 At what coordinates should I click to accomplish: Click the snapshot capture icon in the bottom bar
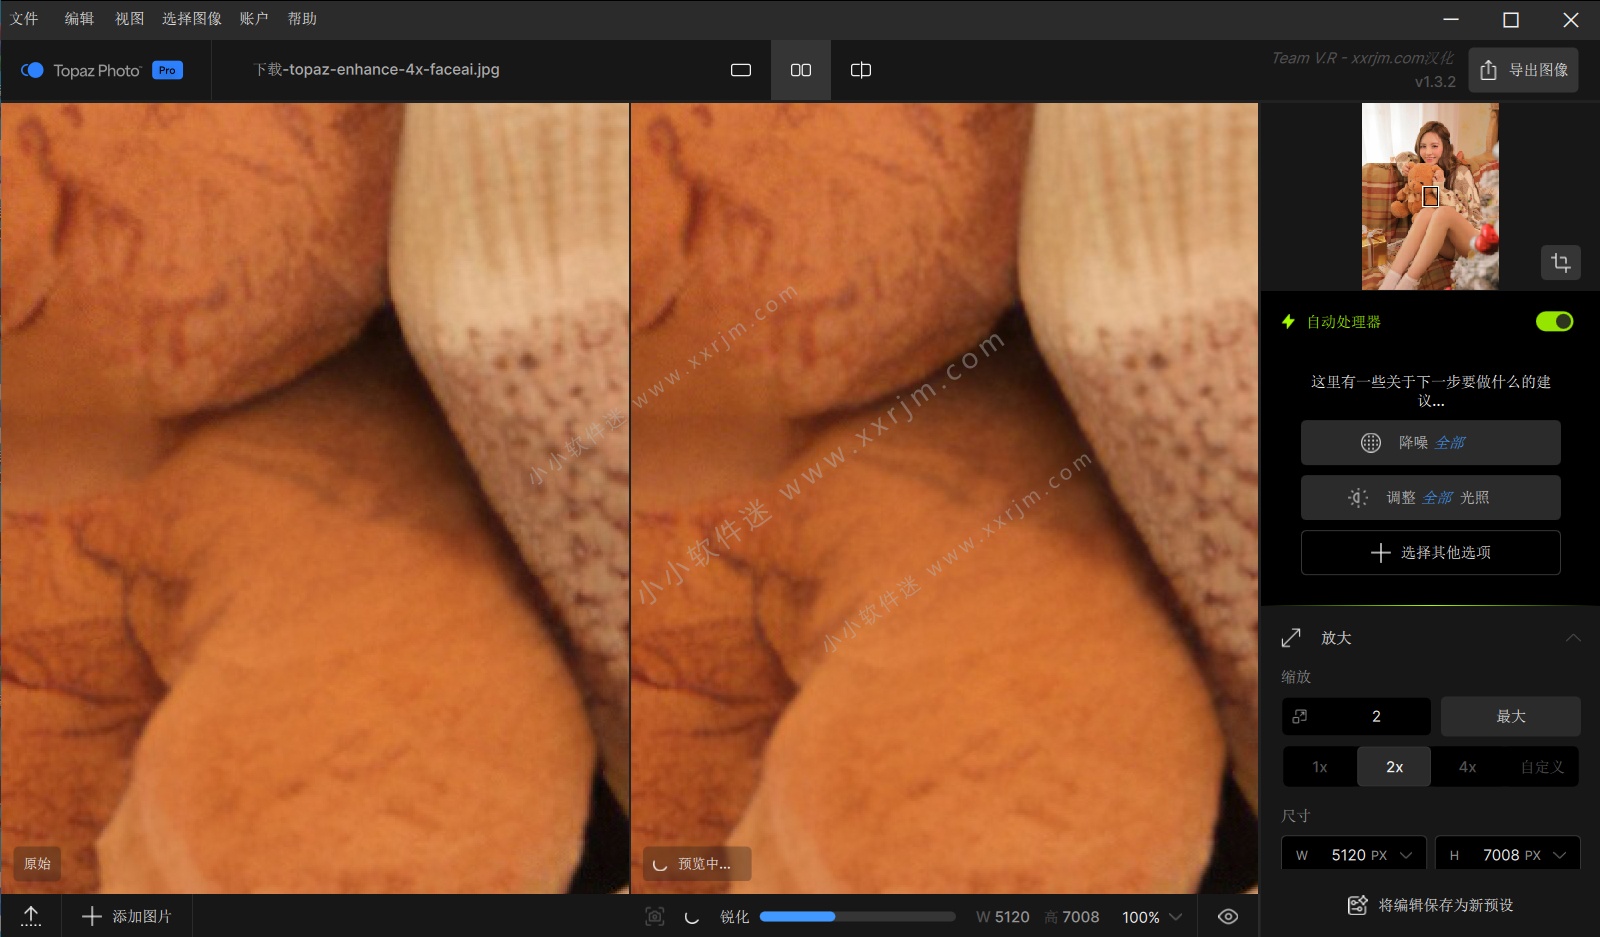655,916
